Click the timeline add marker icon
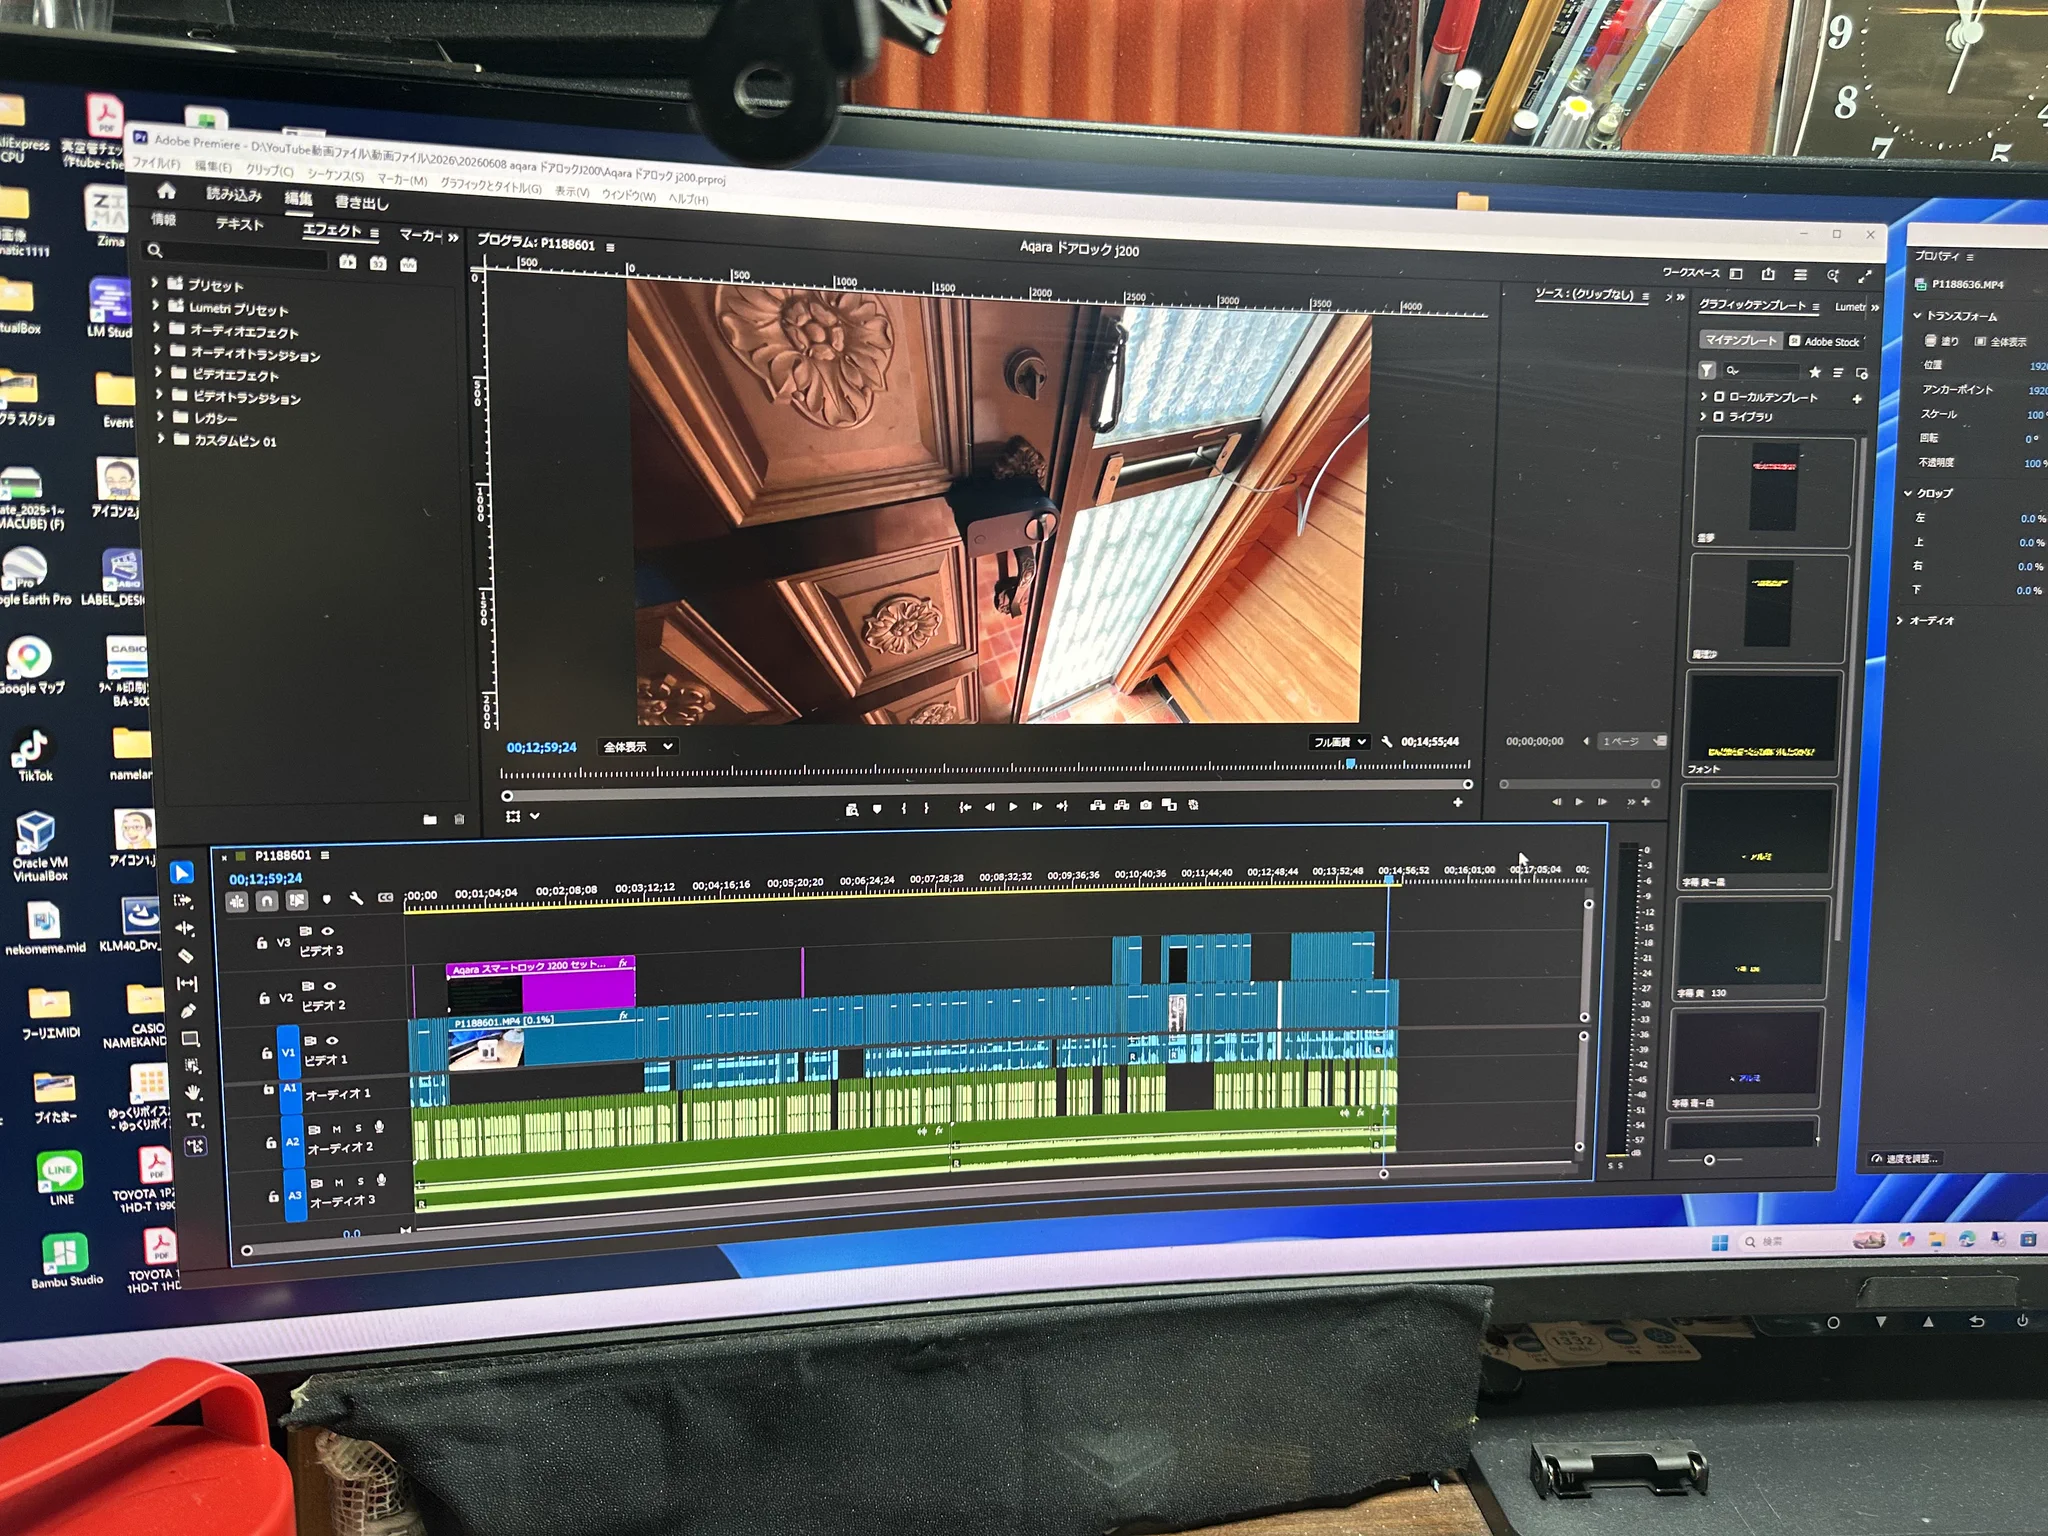 pos(326,899)
